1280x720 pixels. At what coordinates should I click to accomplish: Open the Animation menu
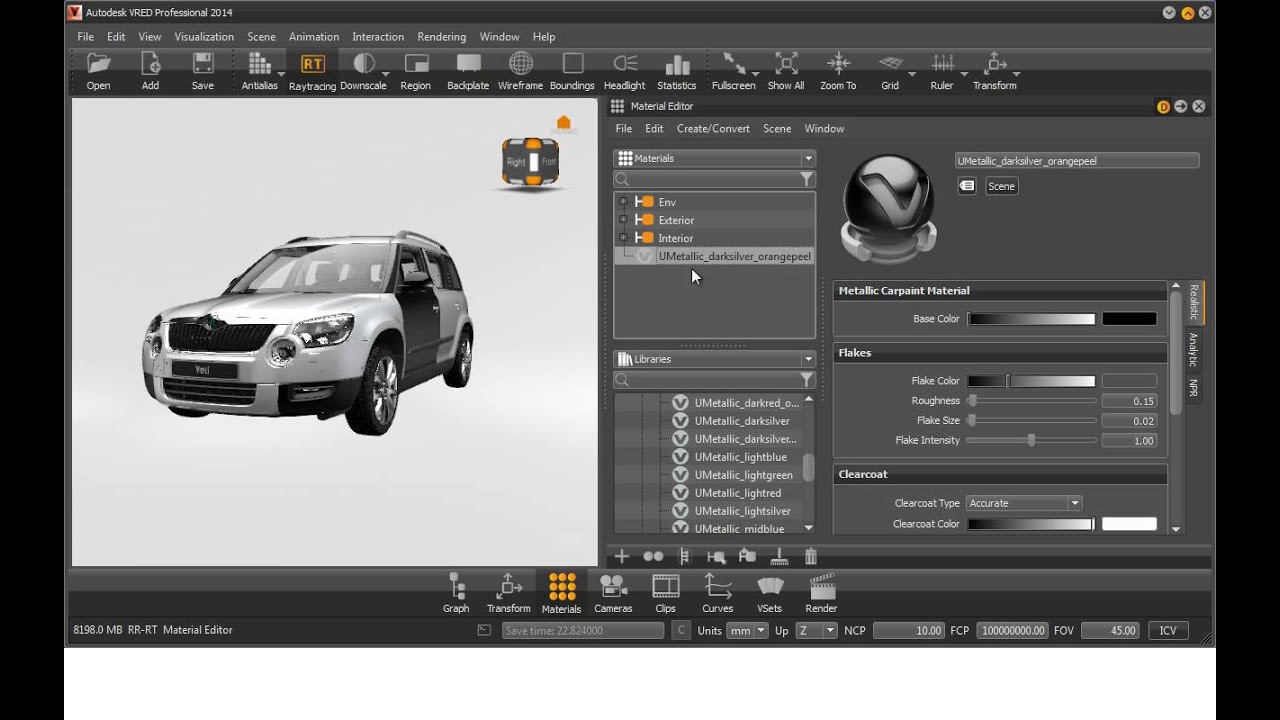(x=314, y=37)
